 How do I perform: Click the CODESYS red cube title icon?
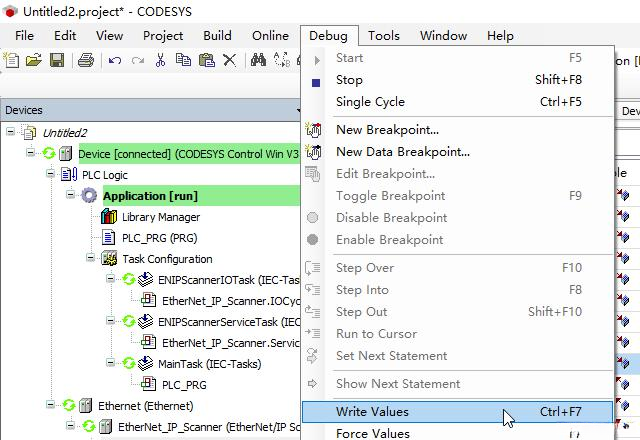10,11
